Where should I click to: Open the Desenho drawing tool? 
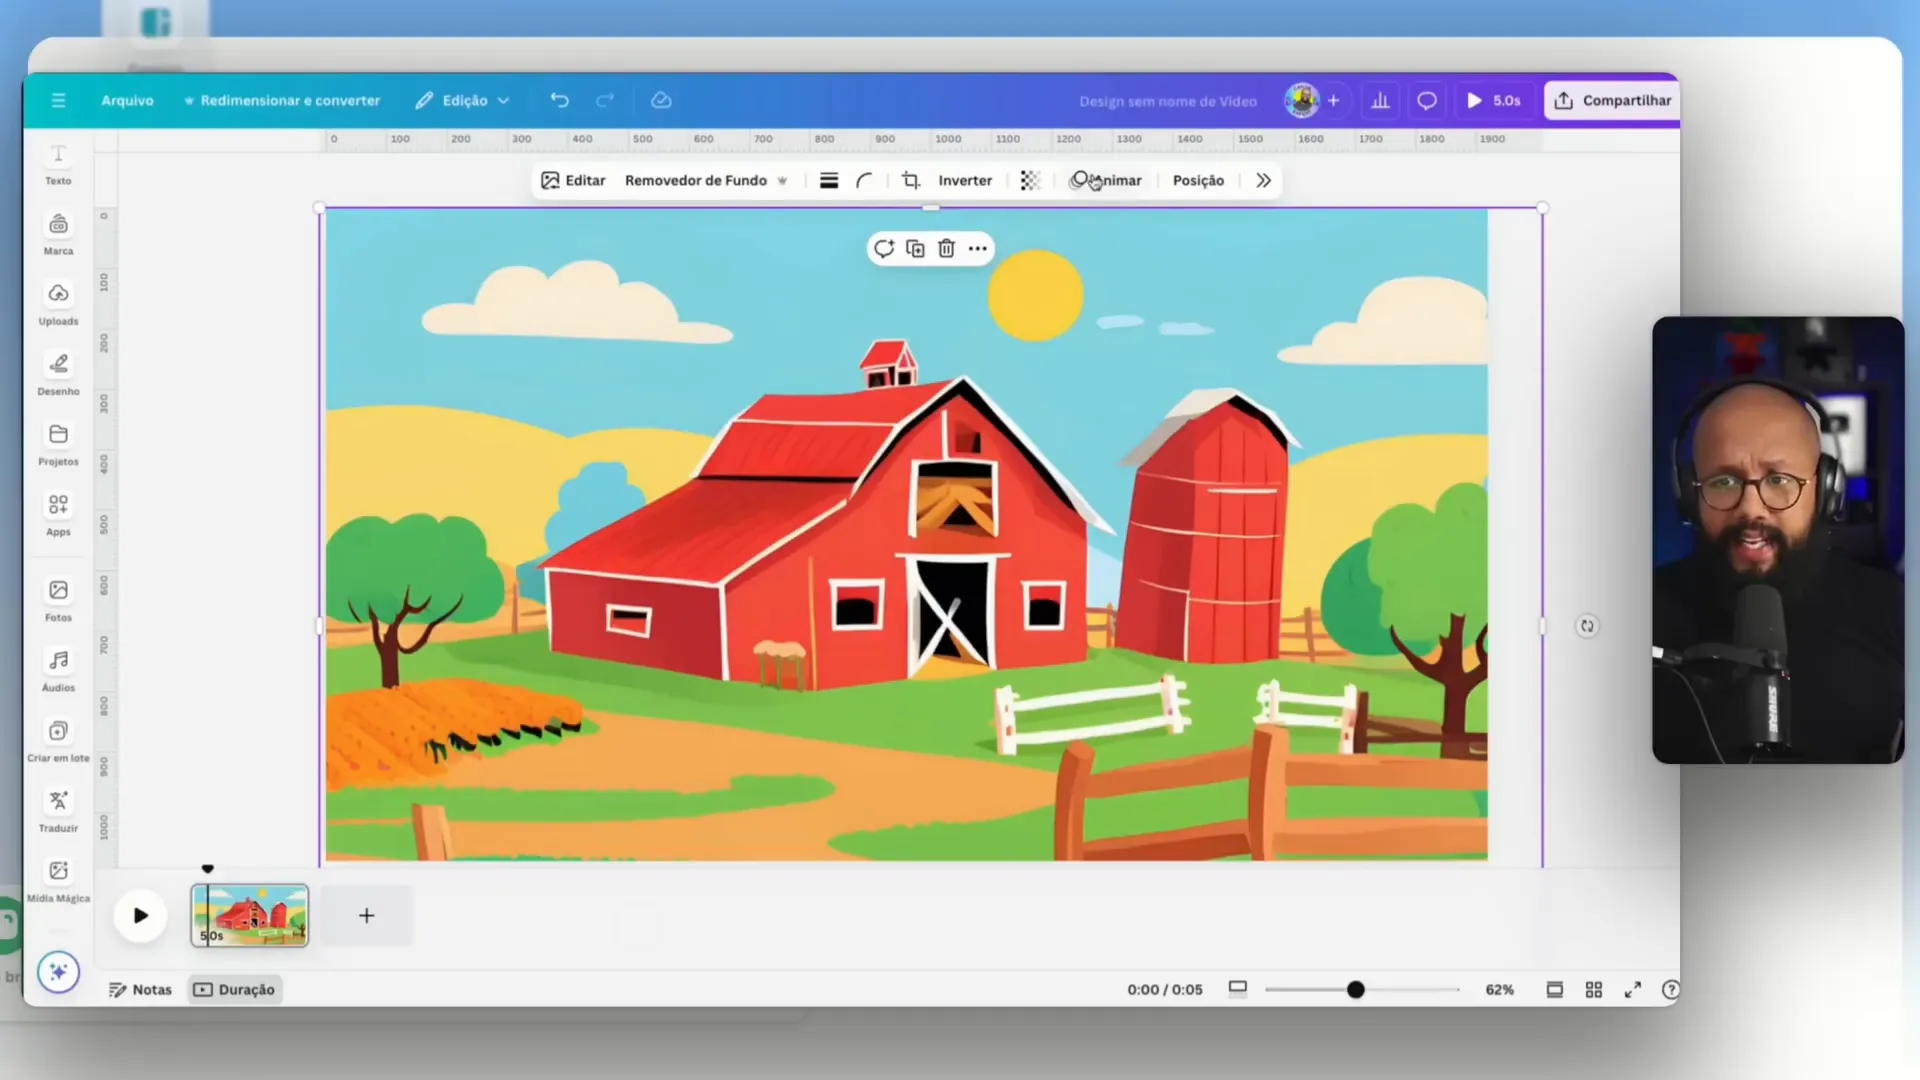point(58,373)
